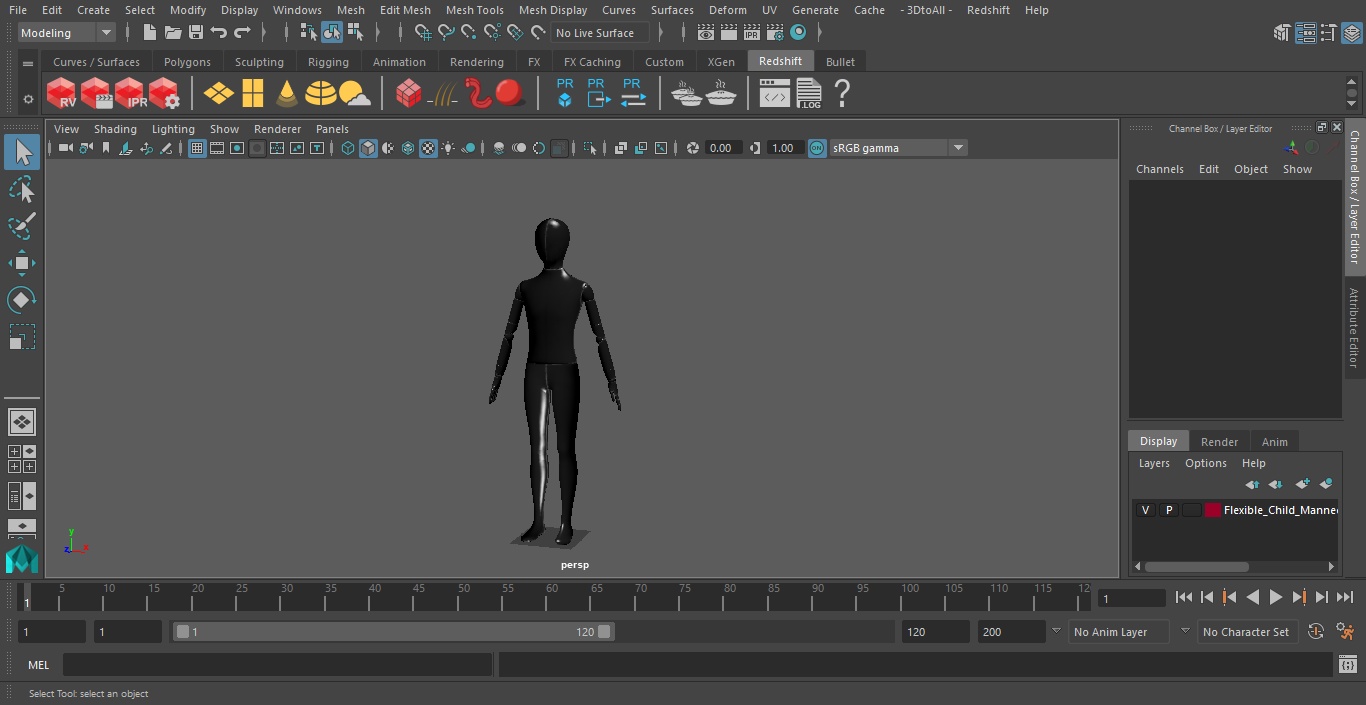Screen dimensions: 1366x705
Task: Open the sRGB gamma view transform dropdown
Action: (x=897, y=148)
